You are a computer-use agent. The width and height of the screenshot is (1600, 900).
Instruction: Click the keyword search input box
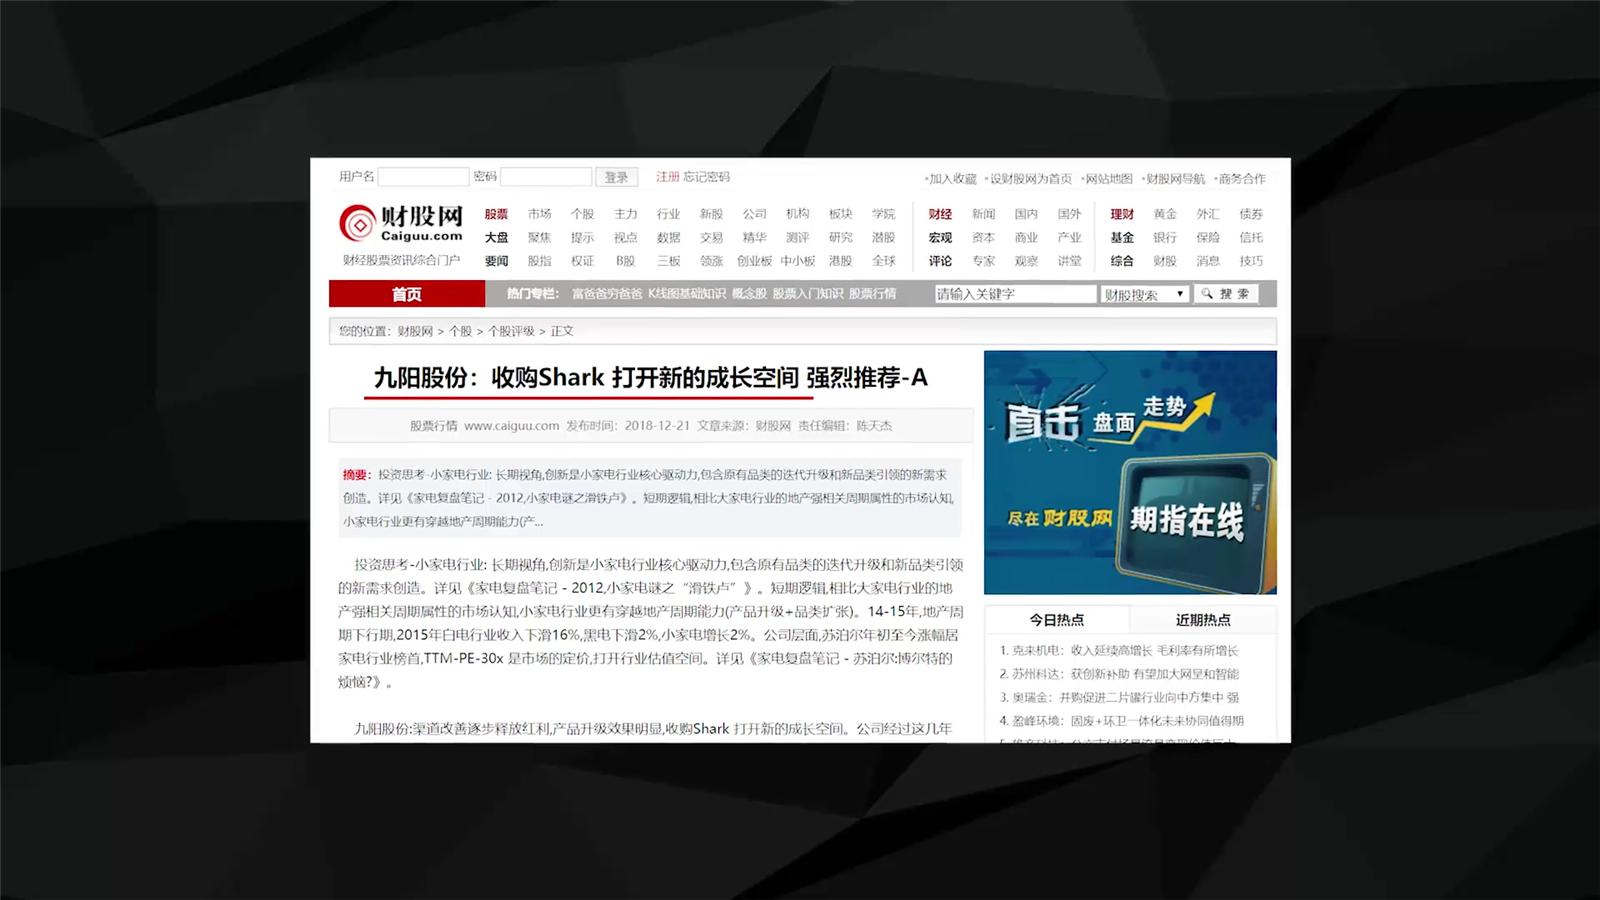1012,293
